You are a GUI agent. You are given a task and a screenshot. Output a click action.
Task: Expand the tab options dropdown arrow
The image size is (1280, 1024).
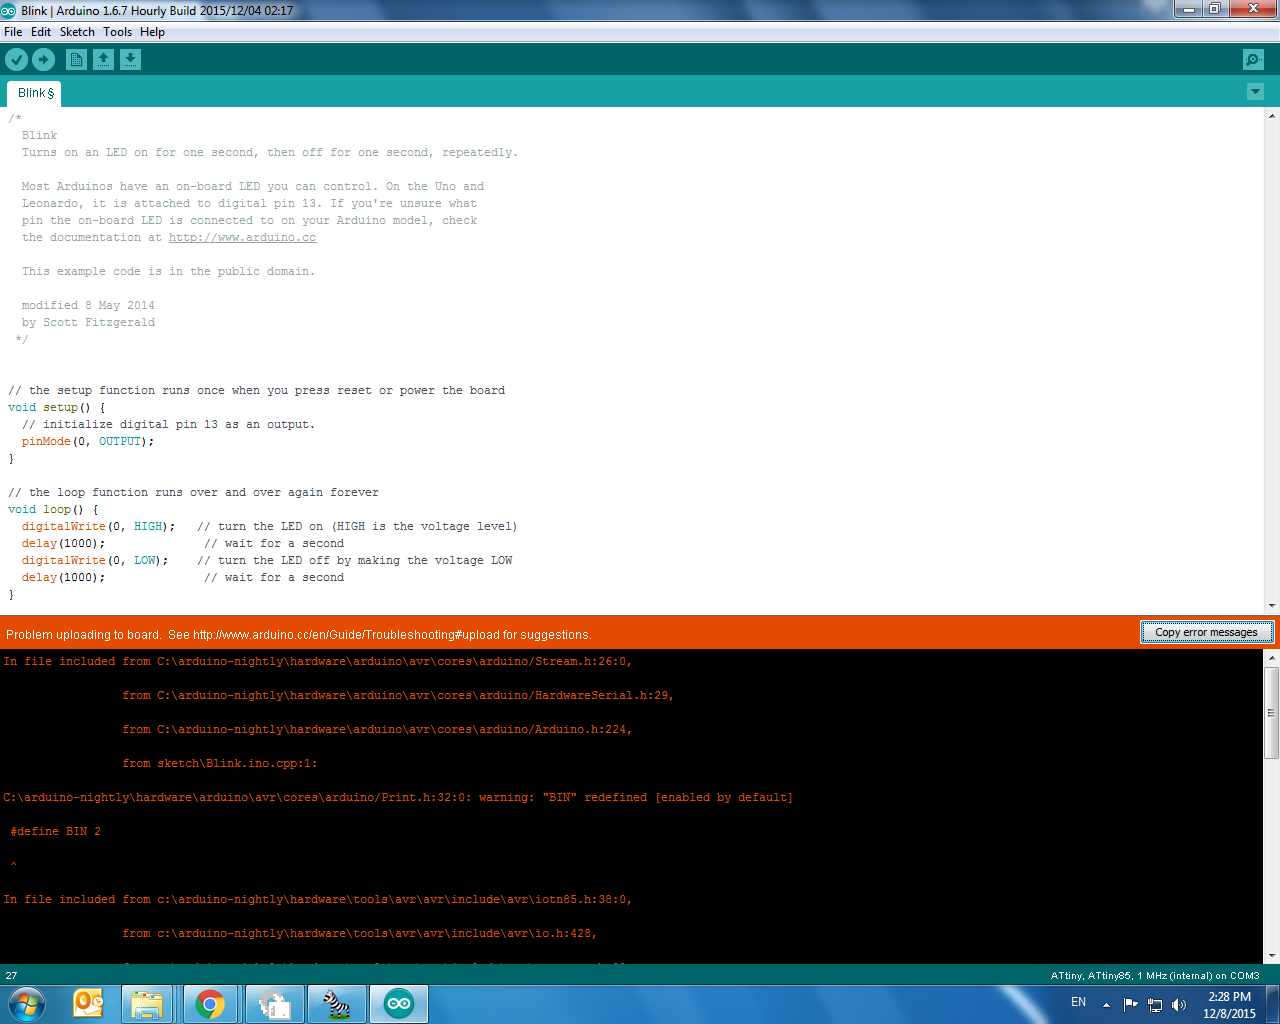click(1255, 92)
